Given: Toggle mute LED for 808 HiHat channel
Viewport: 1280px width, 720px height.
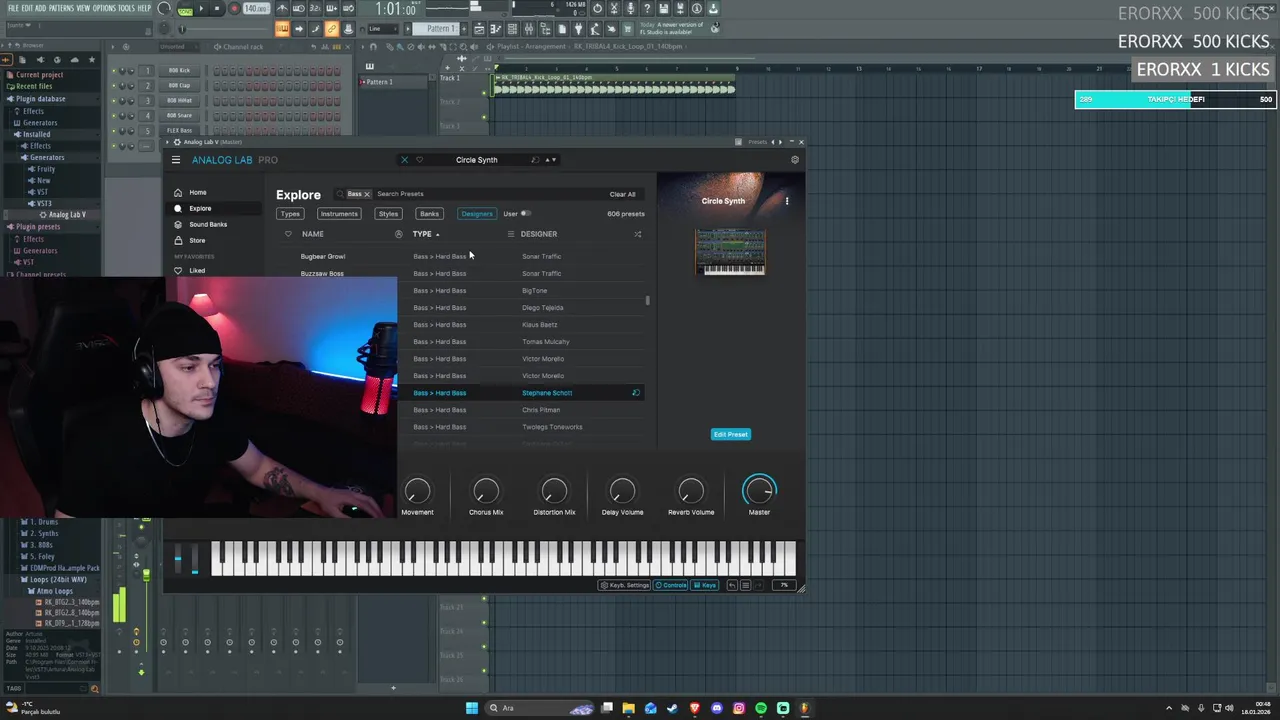Looking at the screenshot, I should [x=114, y=101].
